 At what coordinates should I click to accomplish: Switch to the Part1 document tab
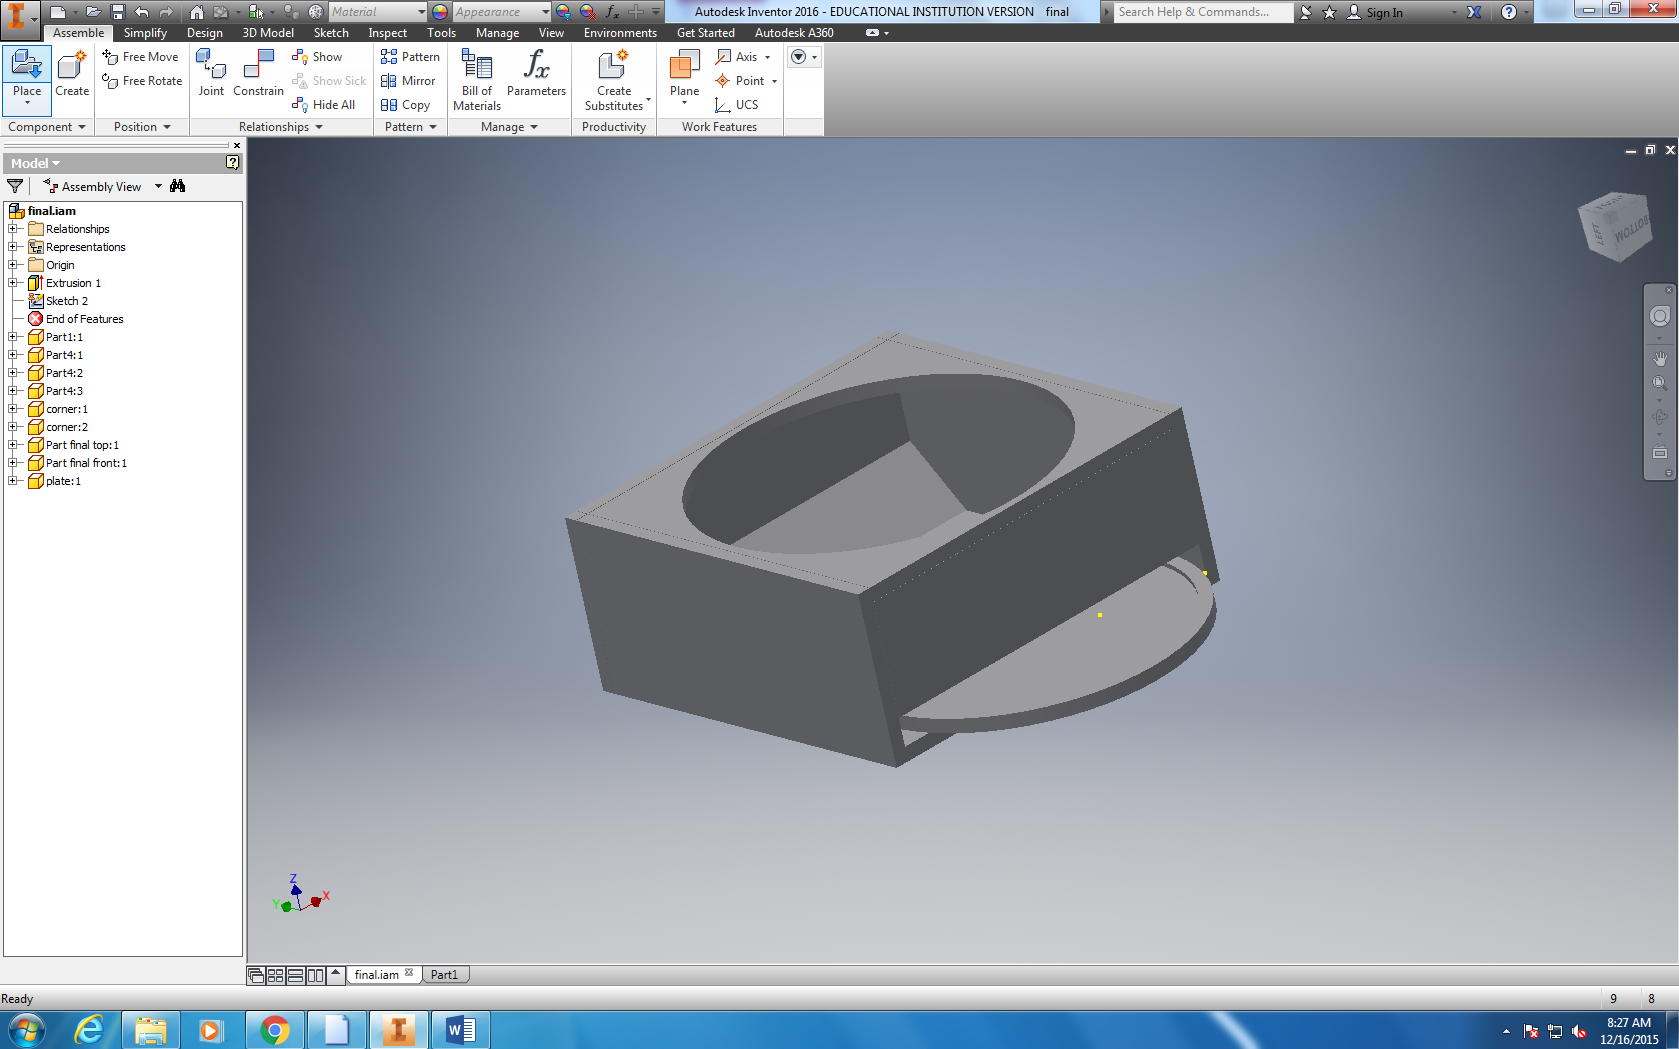(x=444, y=975)
